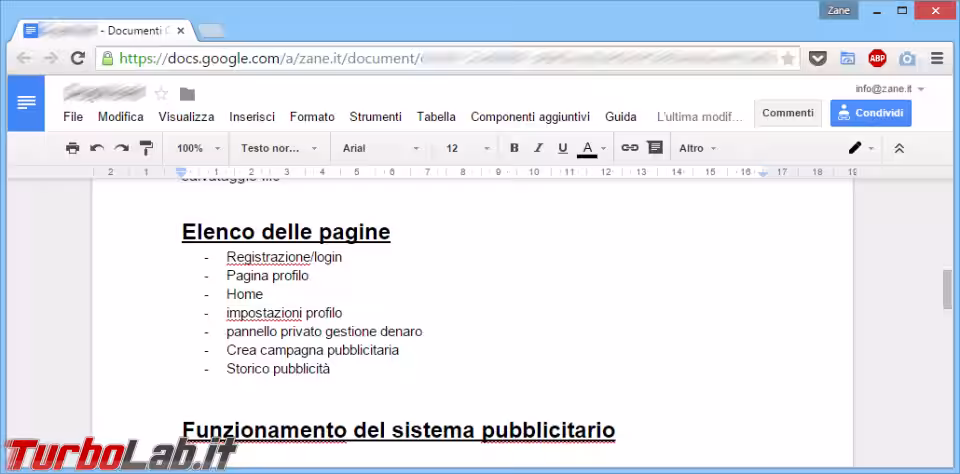This screenshot has width=960, height=474.
Task: Click the redo arrow icon
Action: [121, 148]
